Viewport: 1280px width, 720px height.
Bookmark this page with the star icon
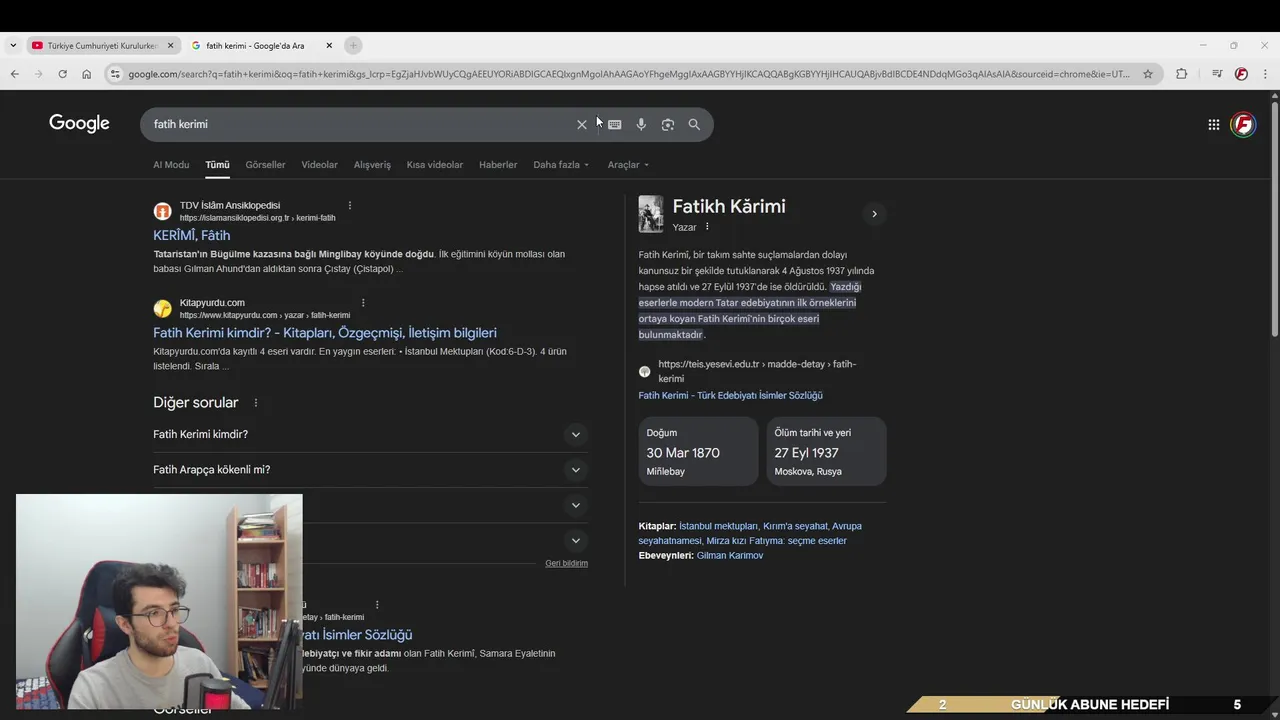[x=1148, y=74]
